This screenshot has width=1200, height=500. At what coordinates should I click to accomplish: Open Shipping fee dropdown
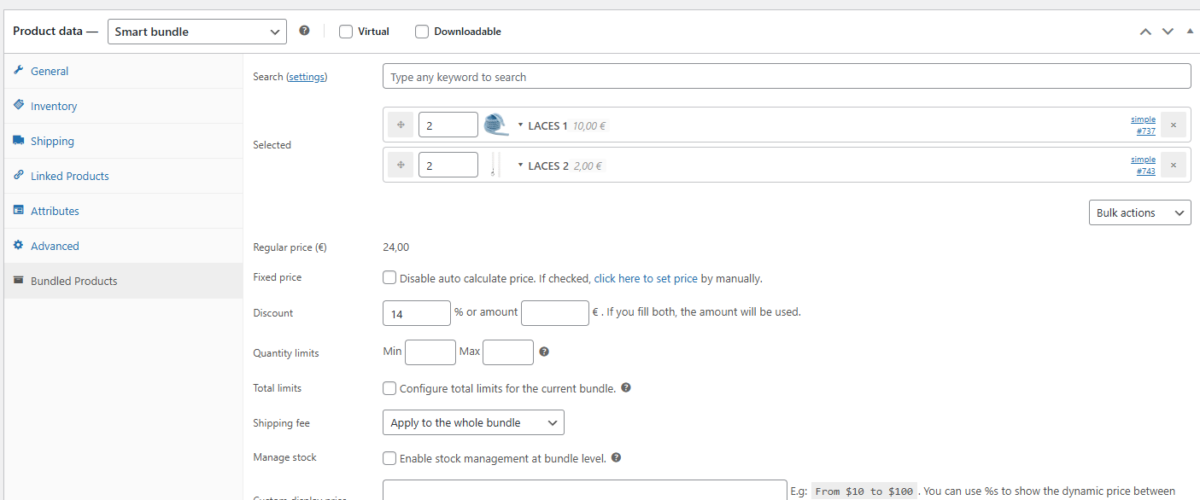[x=473, y=423]
